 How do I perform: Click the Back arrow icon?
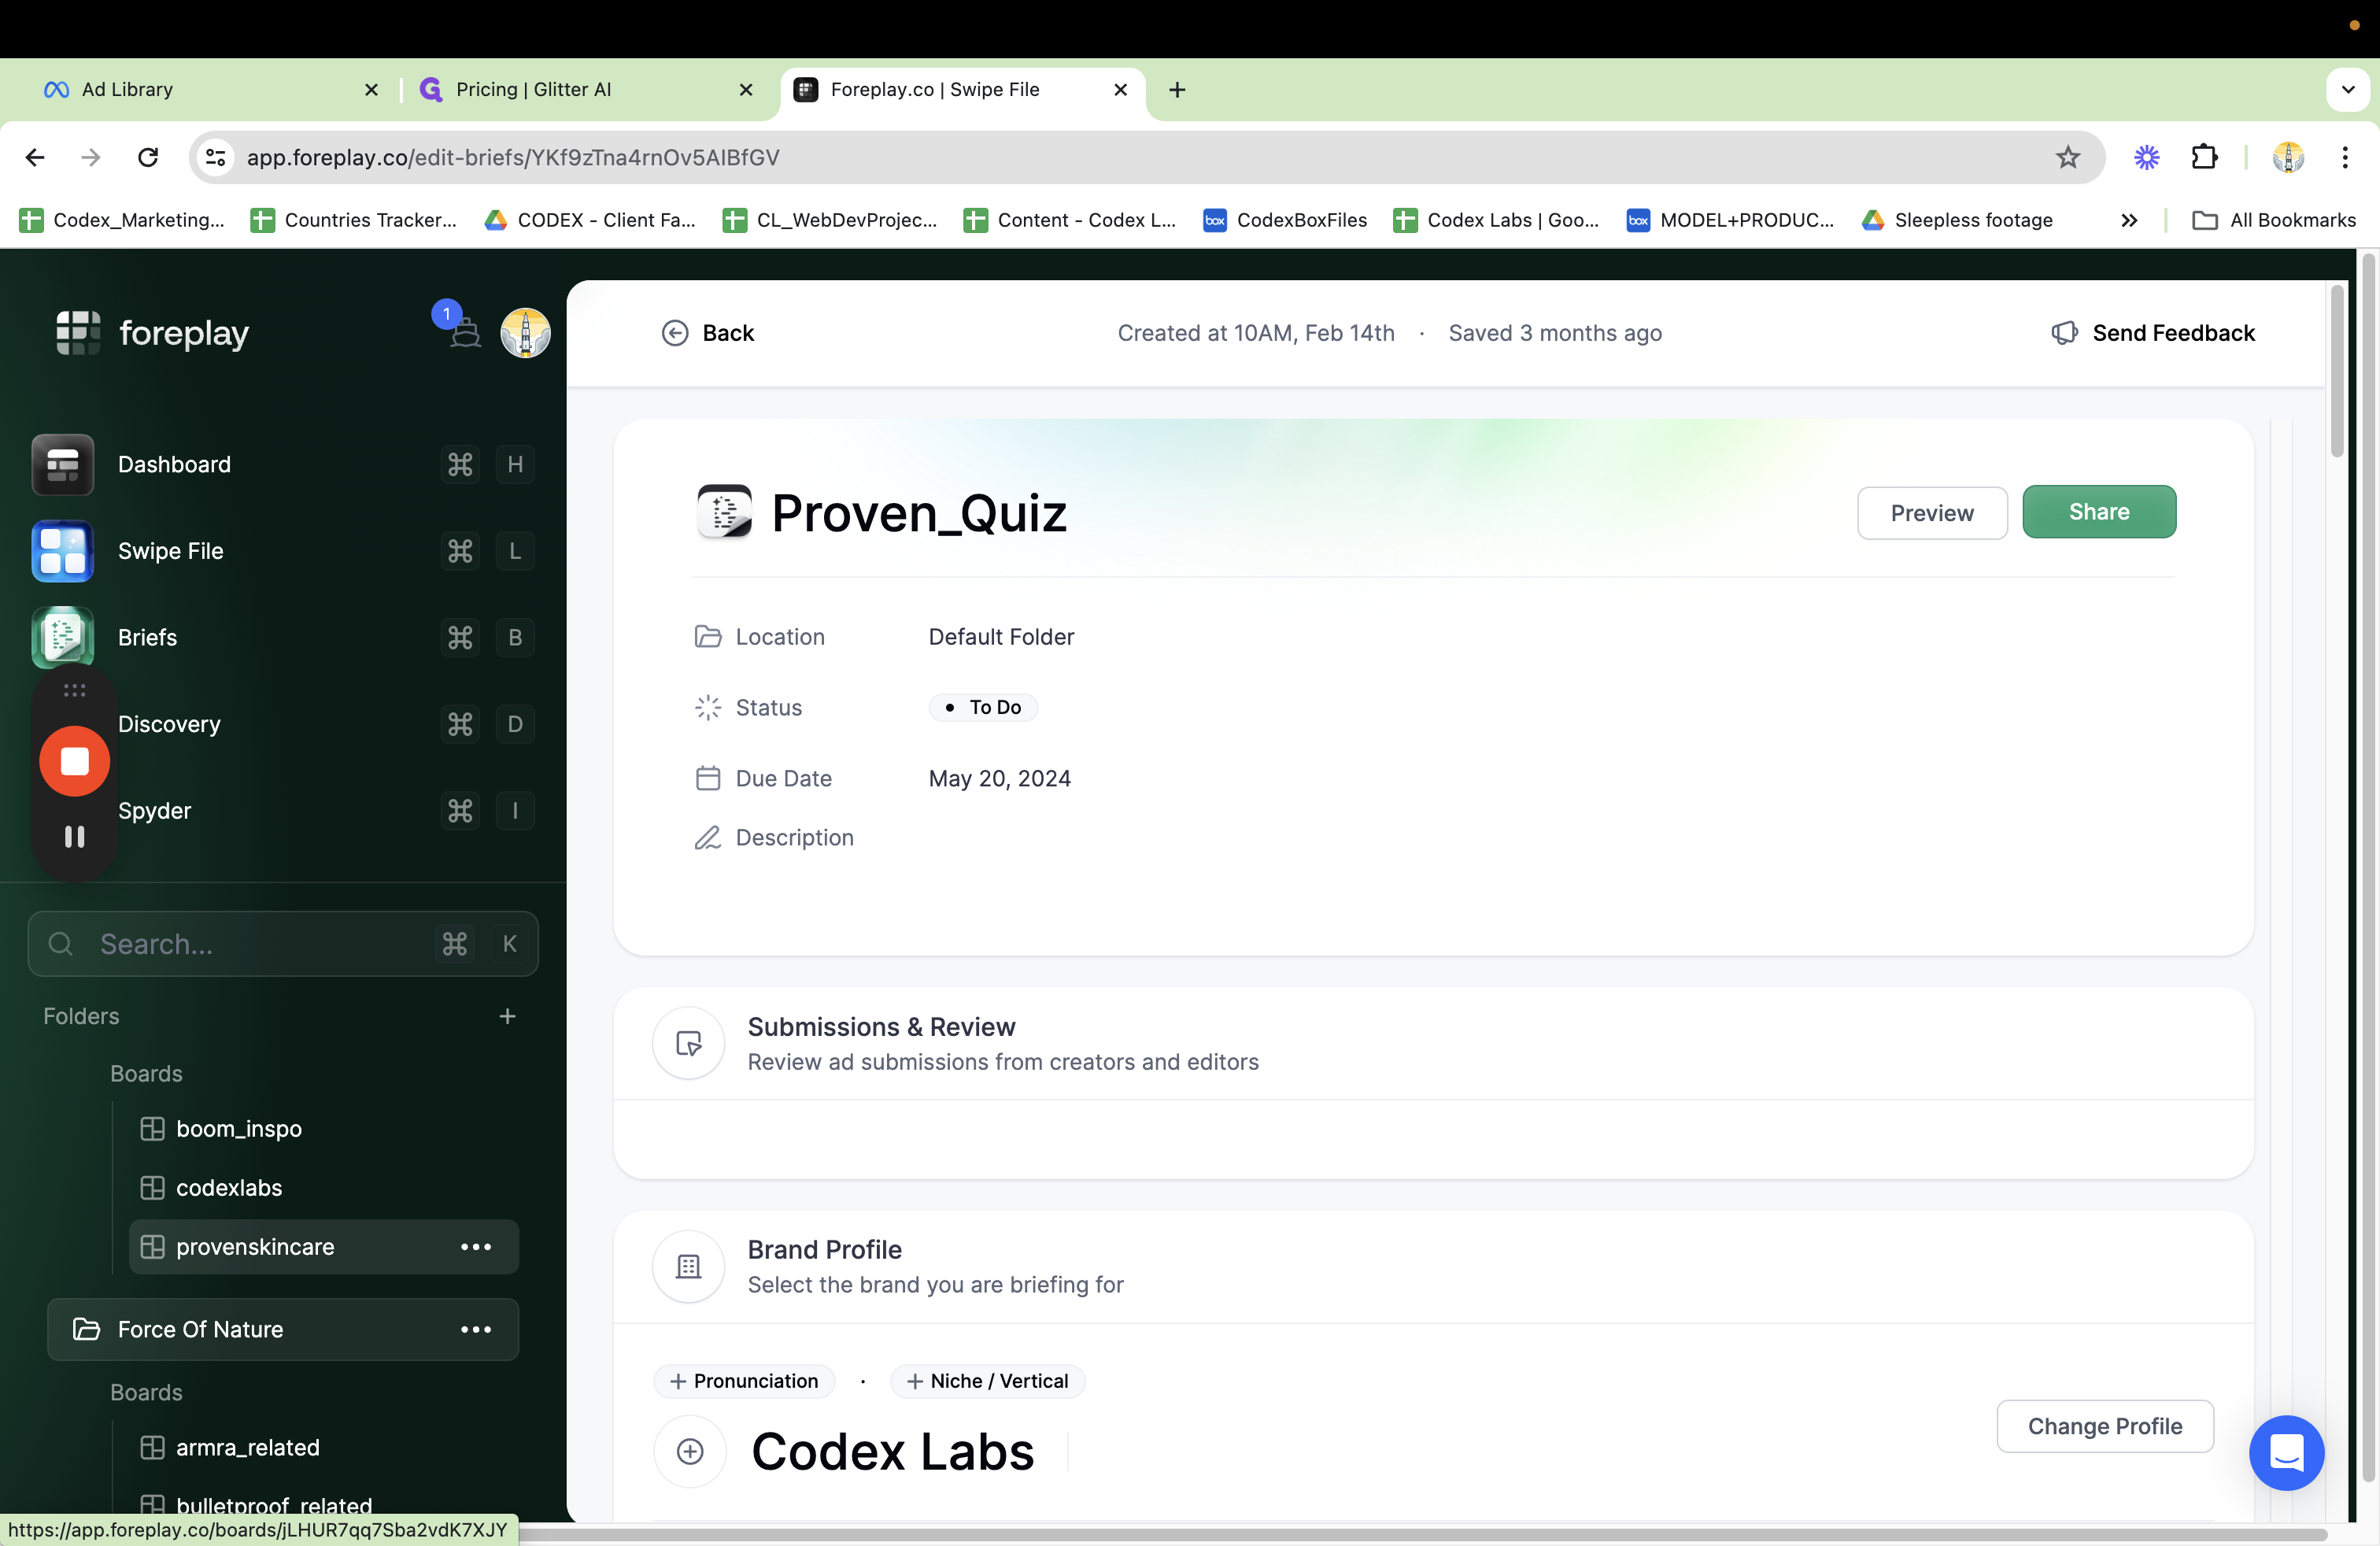point(675,333)
